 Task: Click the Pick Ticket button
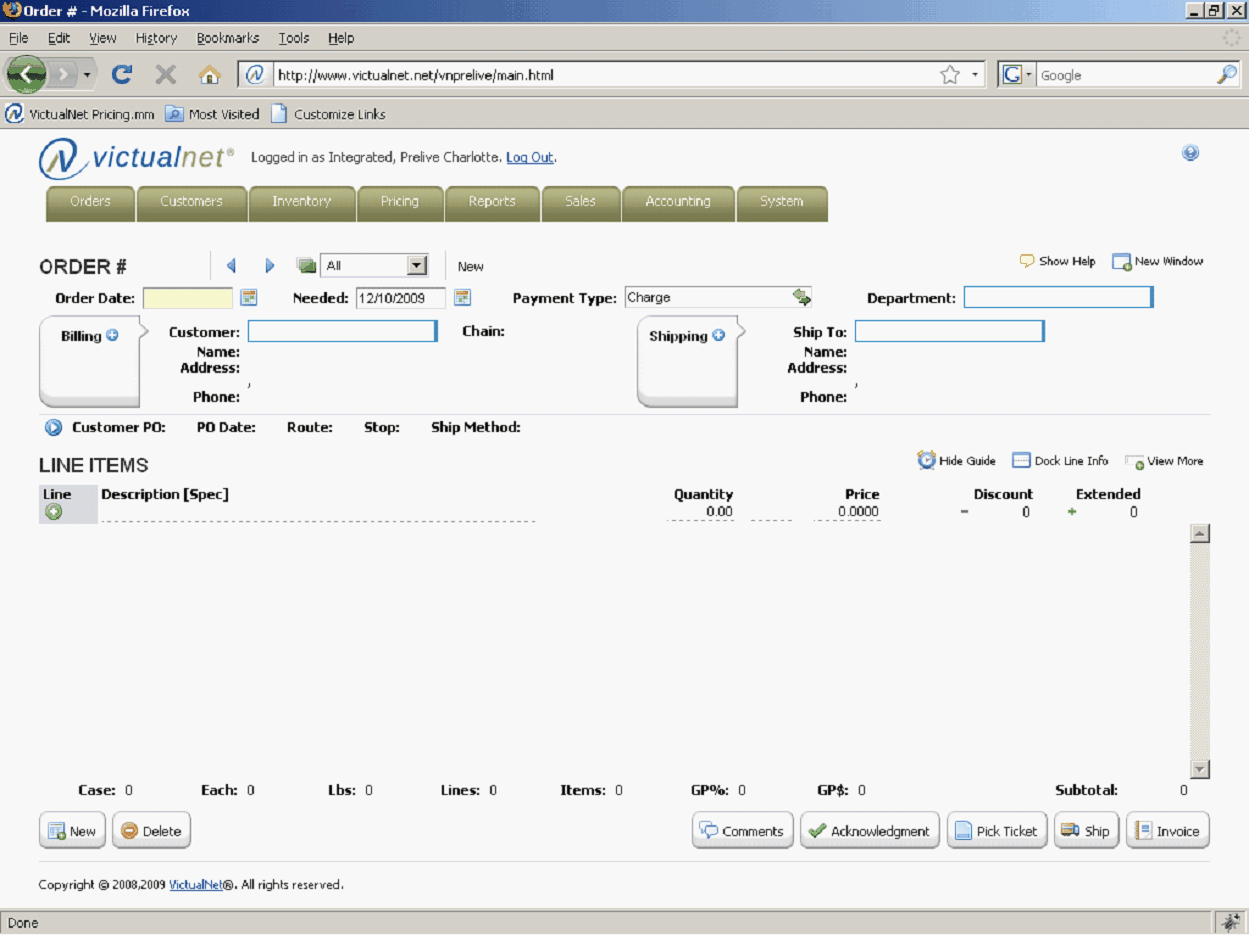[x=997, y=830]
